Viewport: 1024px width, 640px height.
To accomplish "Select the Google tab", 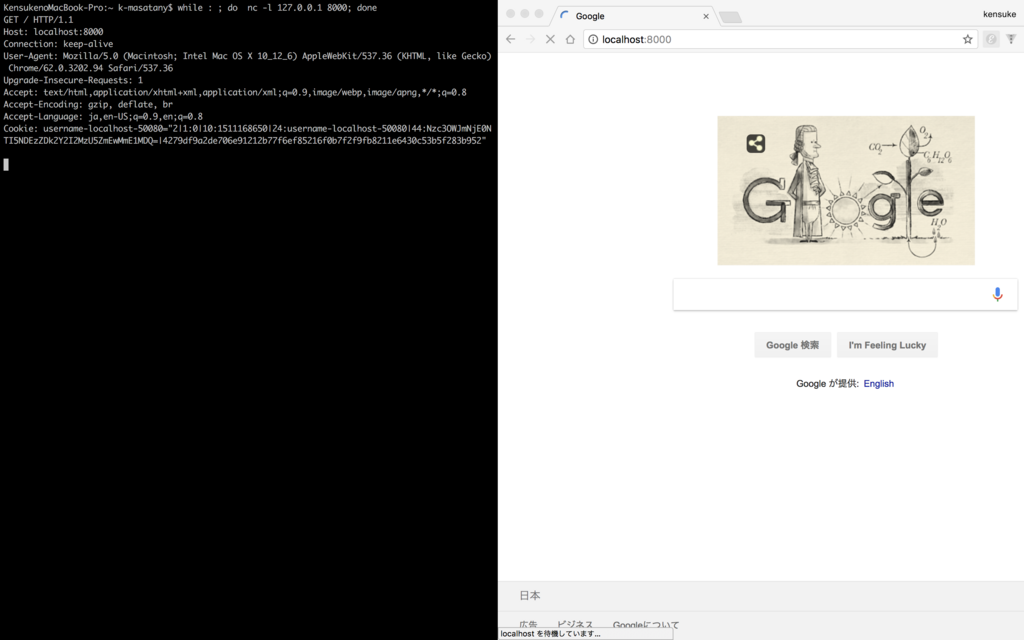I will tap(633, 16).
